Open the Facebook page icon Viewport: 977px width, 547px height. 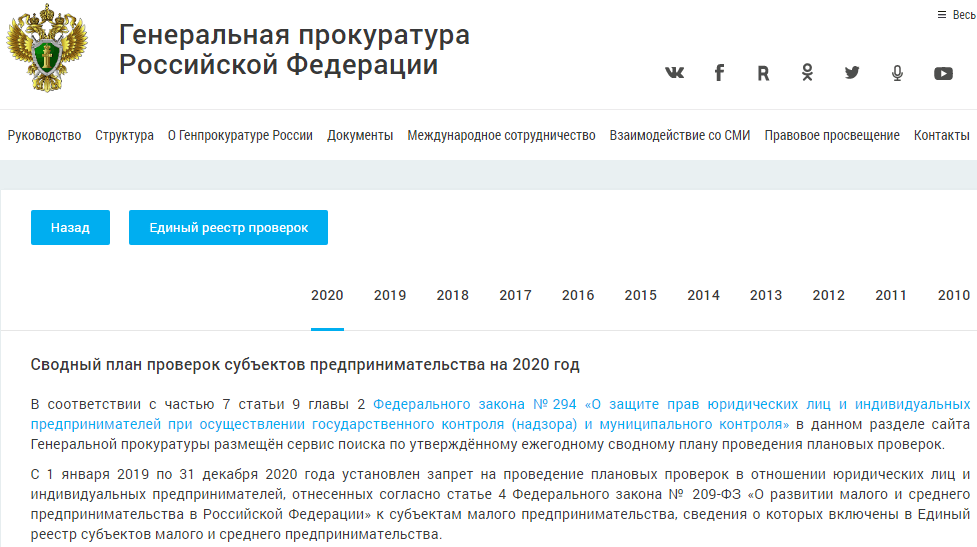point(719,73)
